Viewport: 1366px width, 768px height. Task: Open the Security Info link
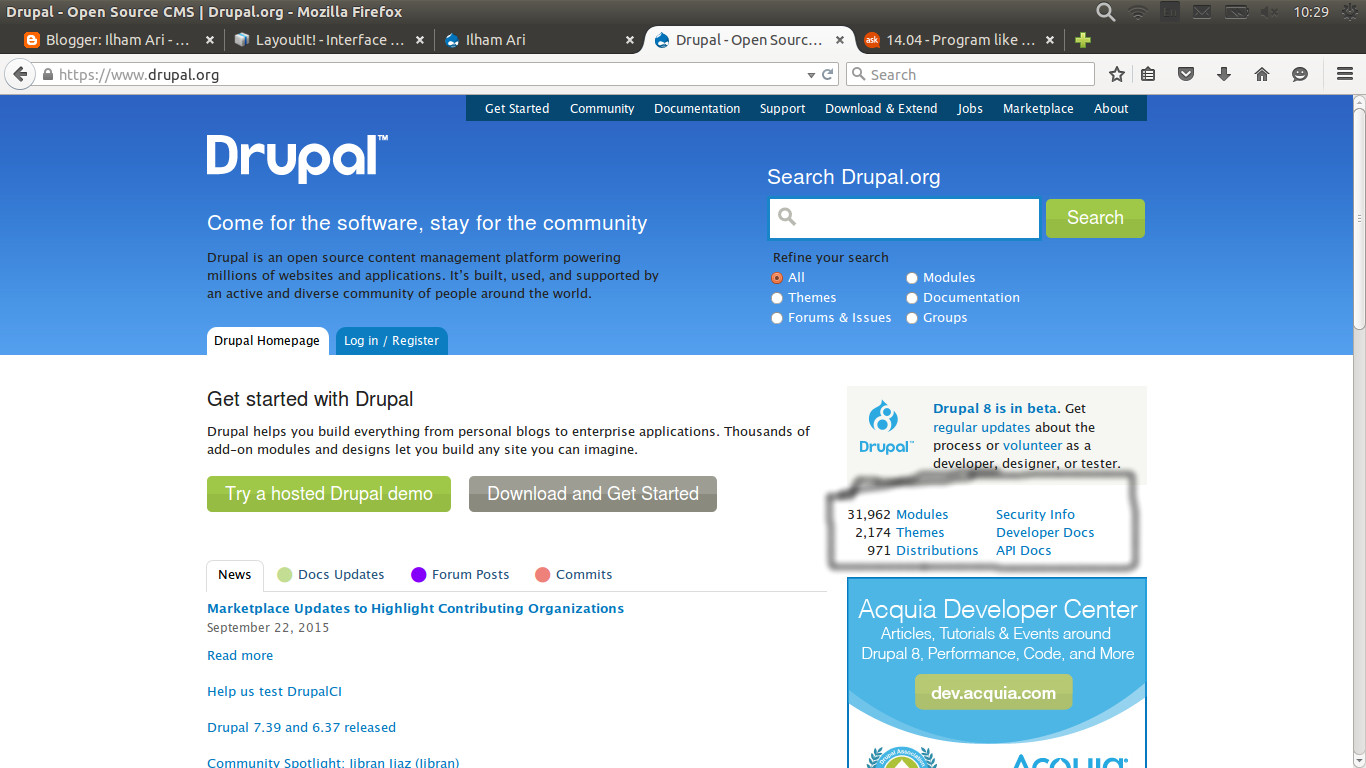(1035, 515)
